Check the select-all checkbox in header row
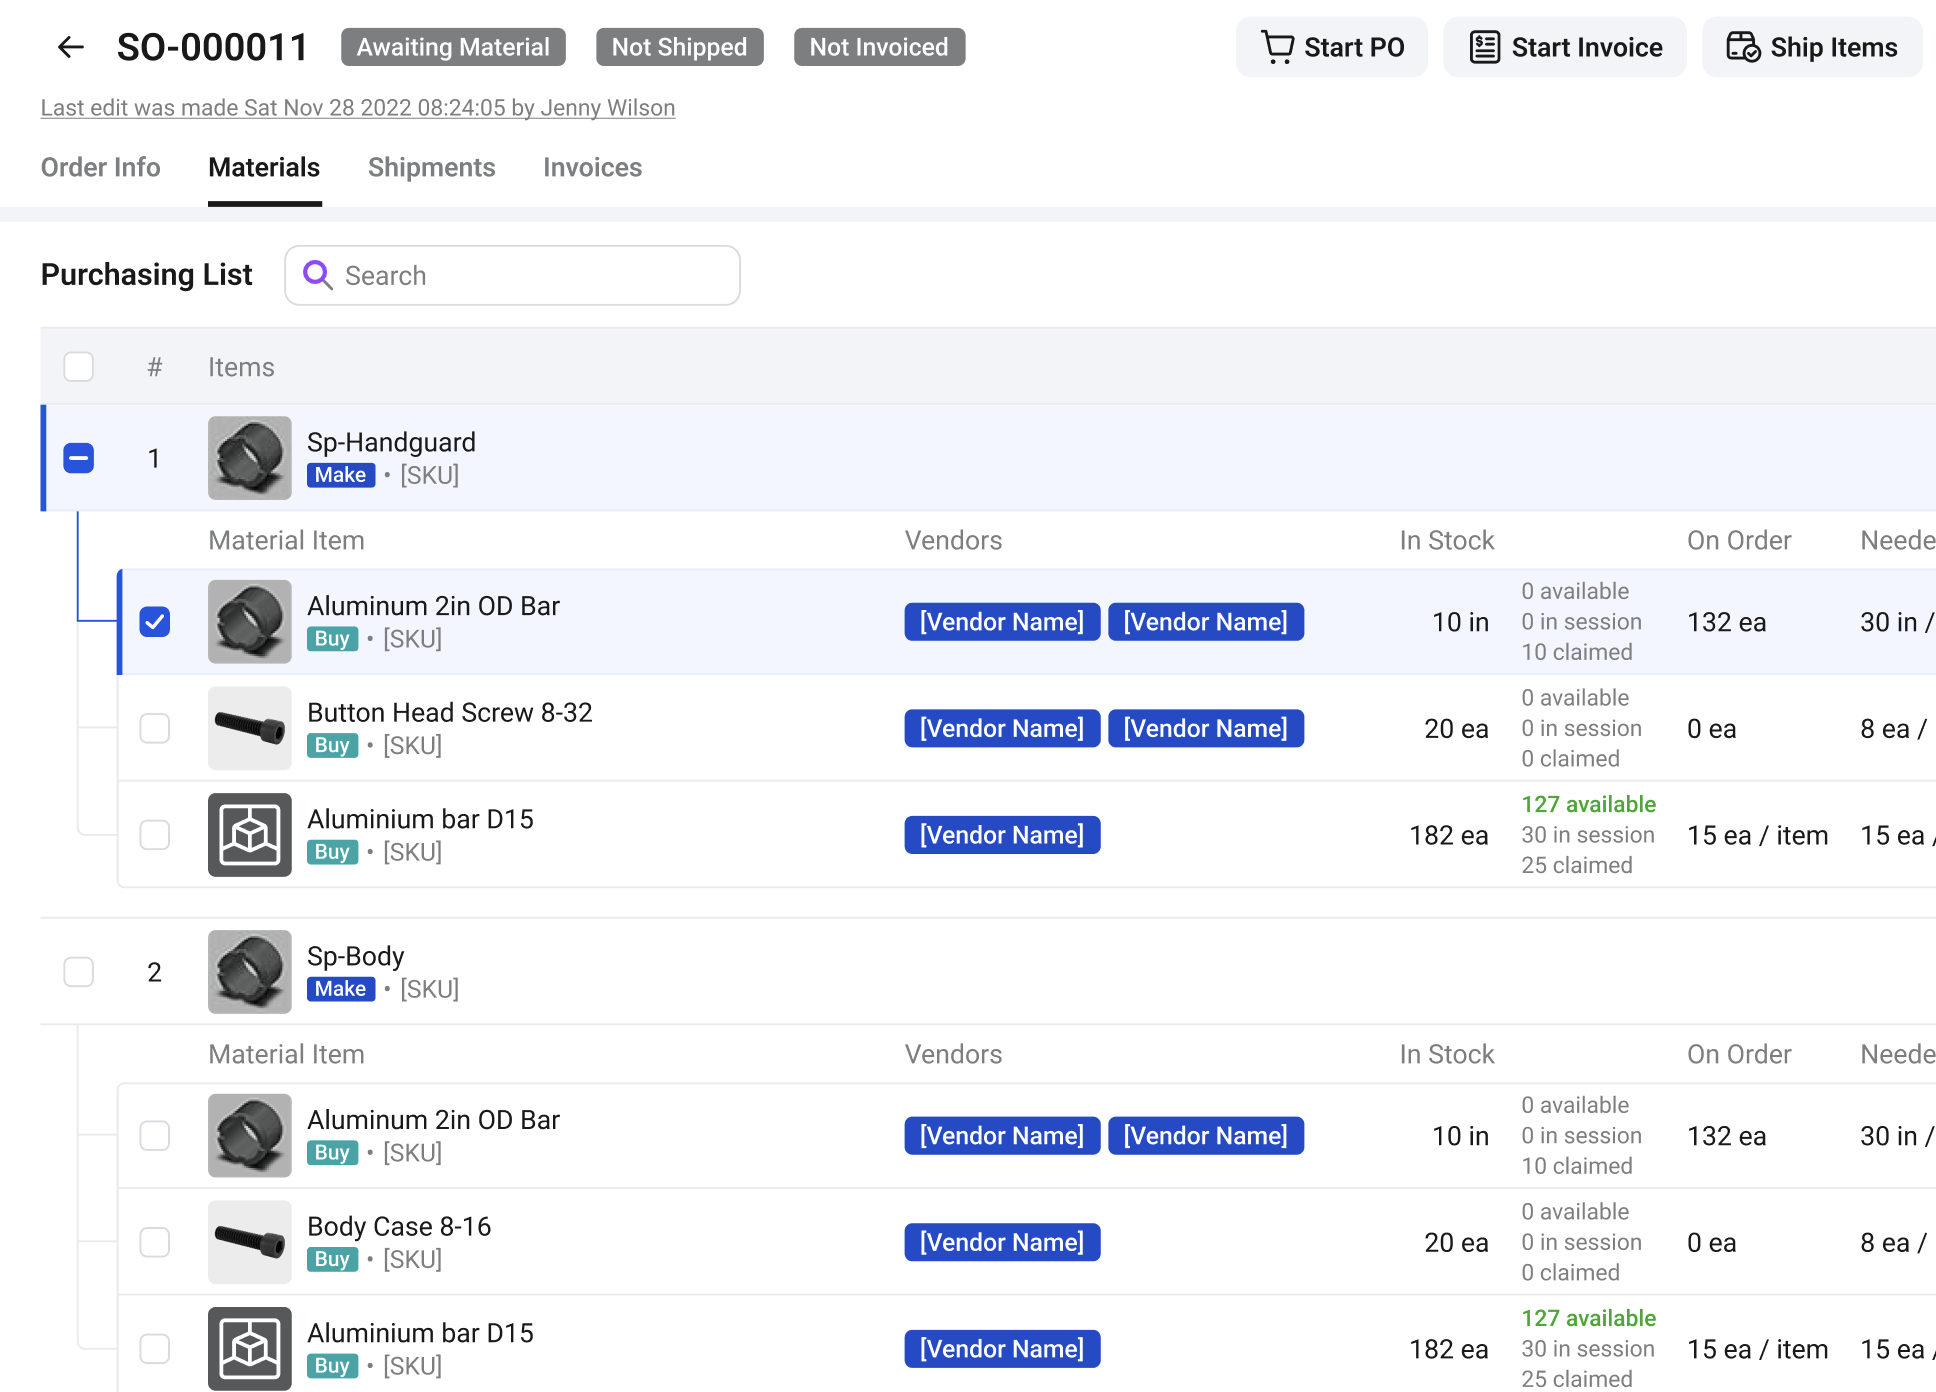 click(78, 367)
